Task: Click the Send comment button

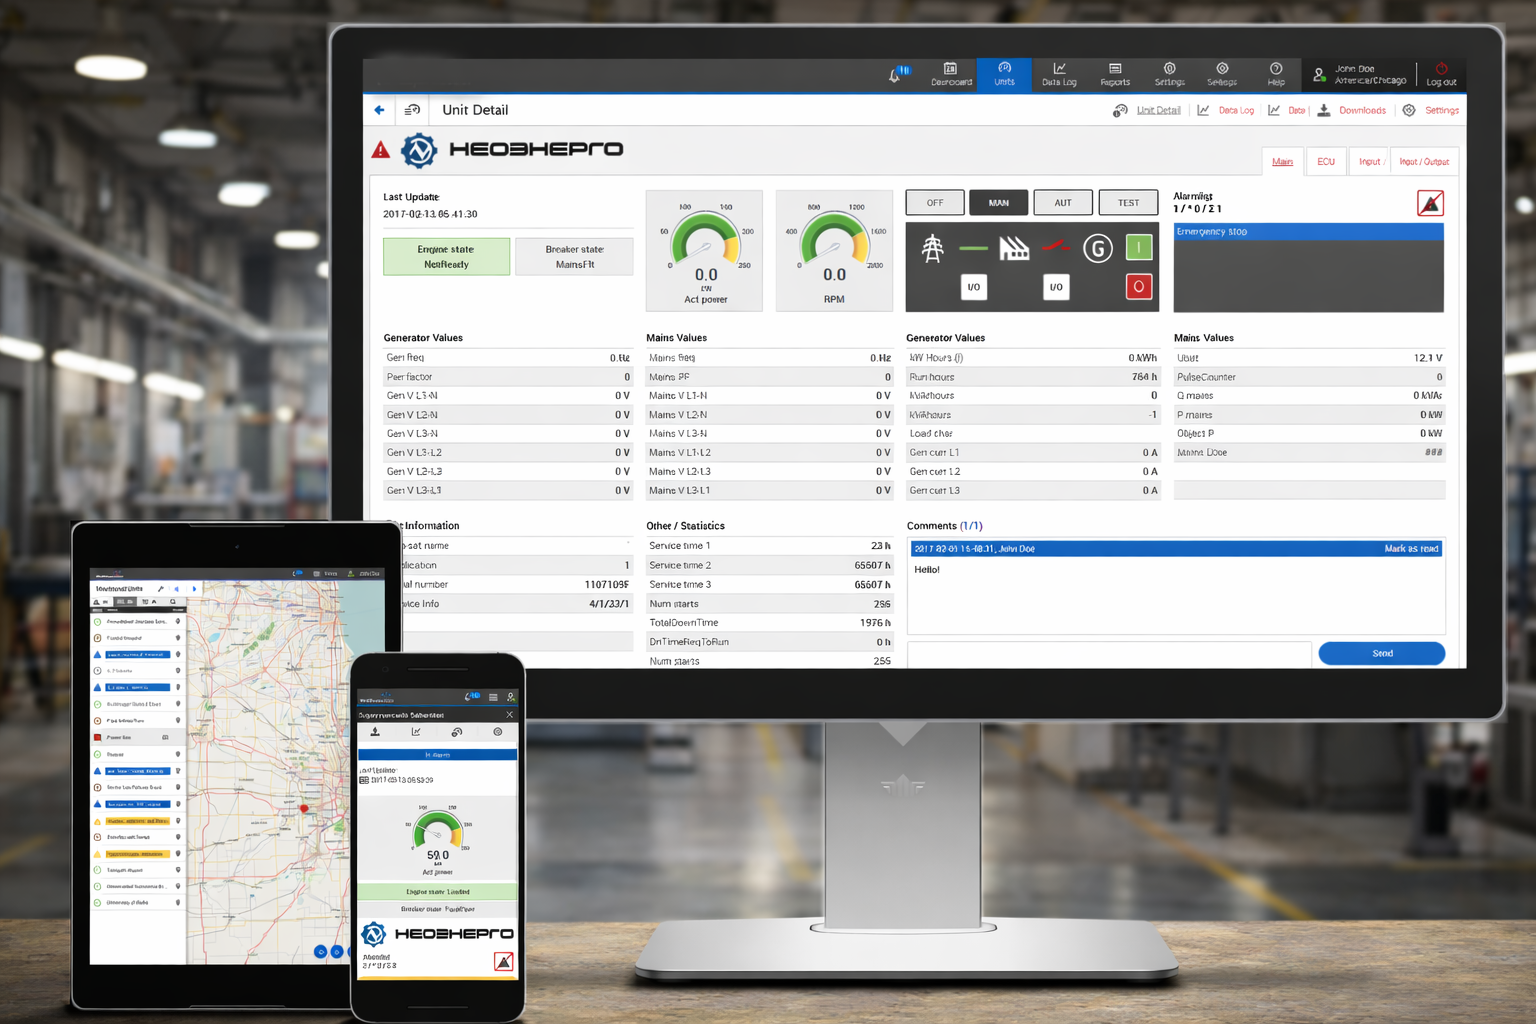Action: click(1381, 653)
